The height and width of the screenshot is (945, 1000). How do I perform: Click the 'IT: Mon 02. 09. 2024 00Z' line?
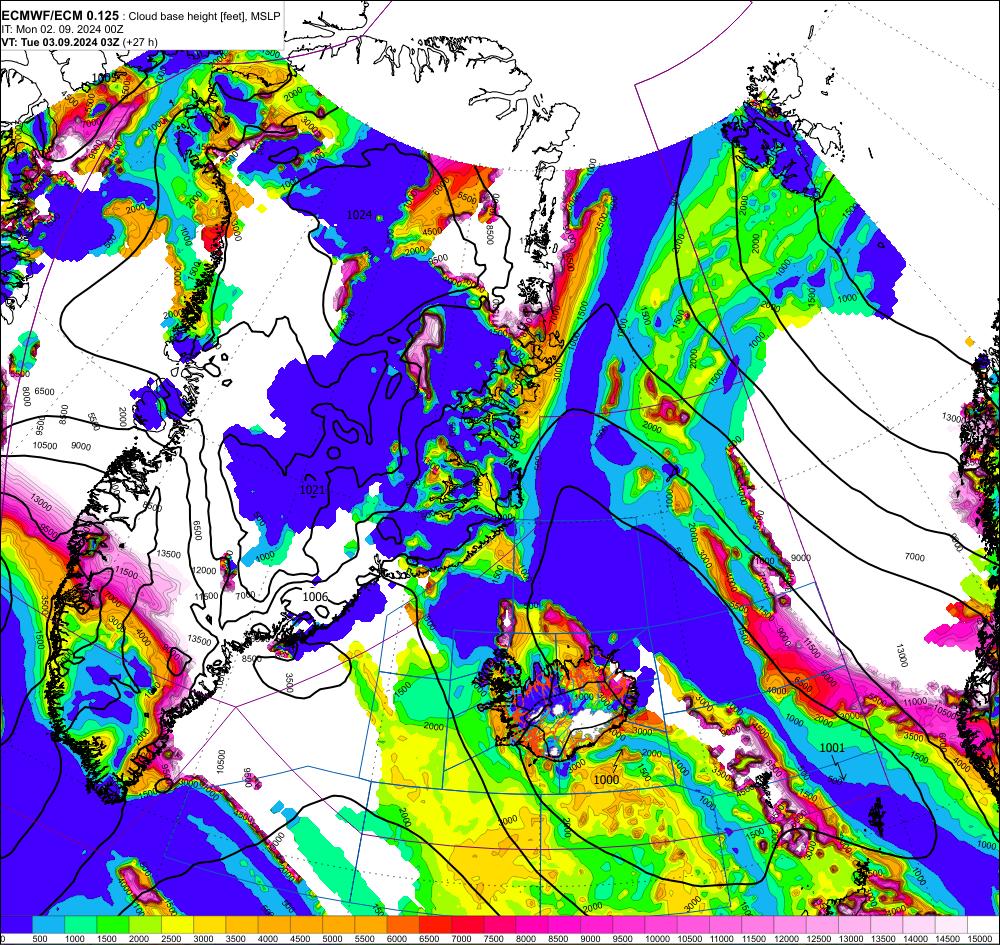tap(62, 29)
